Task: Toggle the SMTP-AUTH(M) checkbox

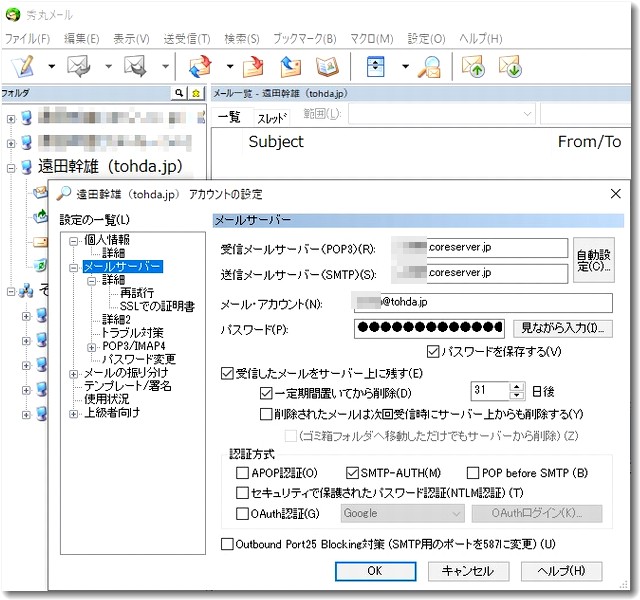Action: point(352,472)
